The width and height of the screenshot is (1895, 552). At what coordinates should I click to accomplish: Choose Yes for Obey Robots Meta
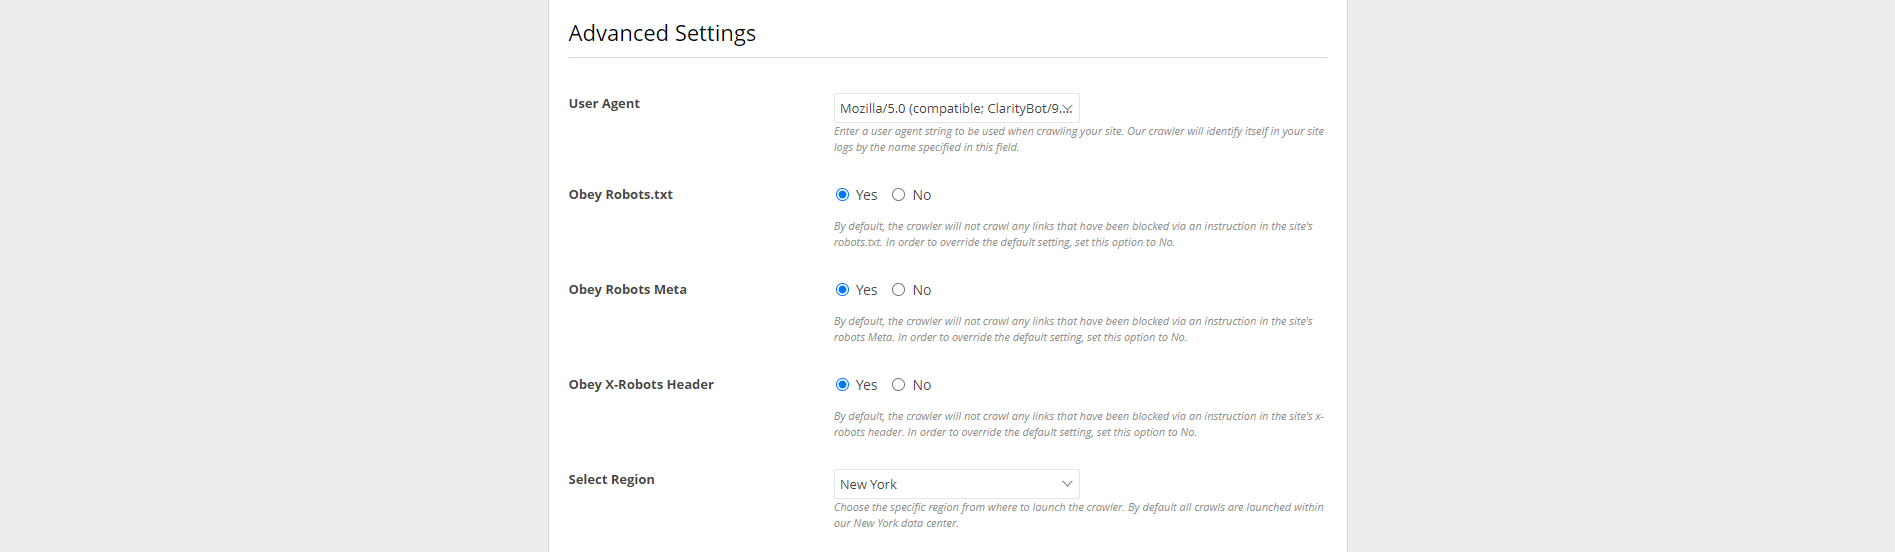tap(842, 290)
